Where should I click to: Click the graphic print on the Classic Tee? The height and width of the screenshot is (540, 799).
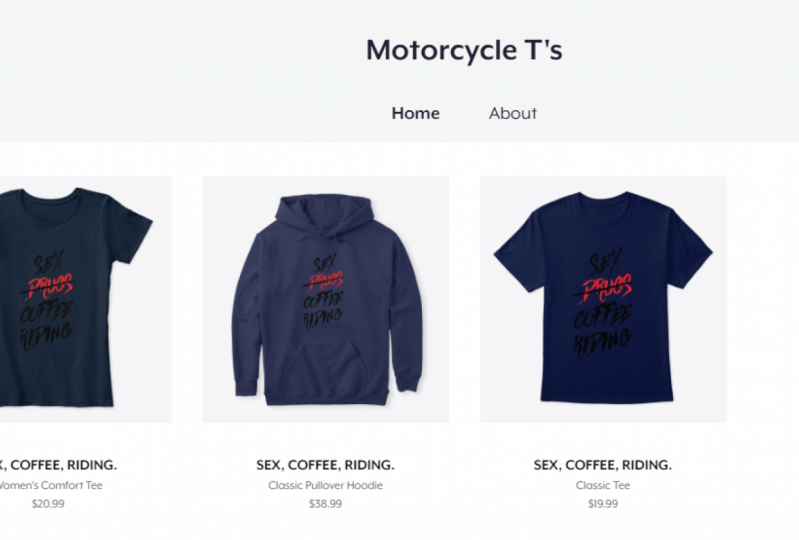pos(603,303)
